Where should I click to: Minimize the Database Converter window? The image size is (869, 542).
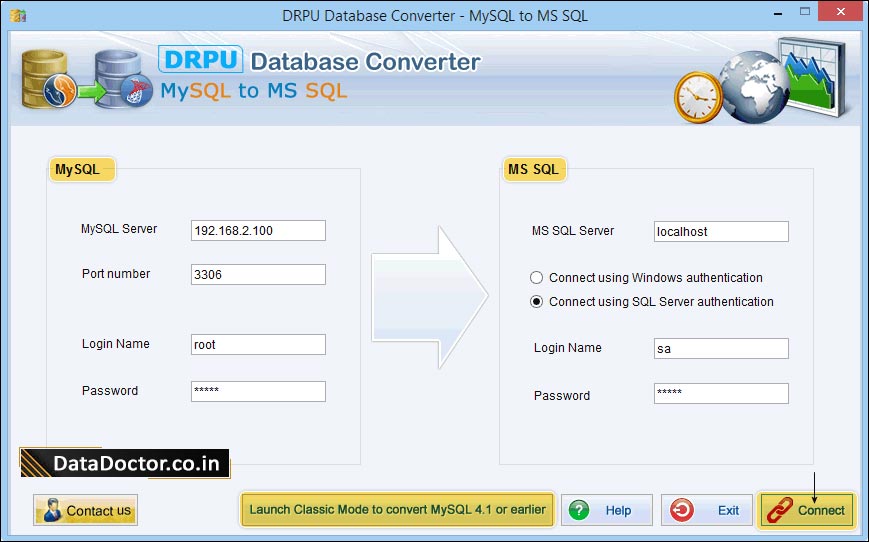[778, 12]
